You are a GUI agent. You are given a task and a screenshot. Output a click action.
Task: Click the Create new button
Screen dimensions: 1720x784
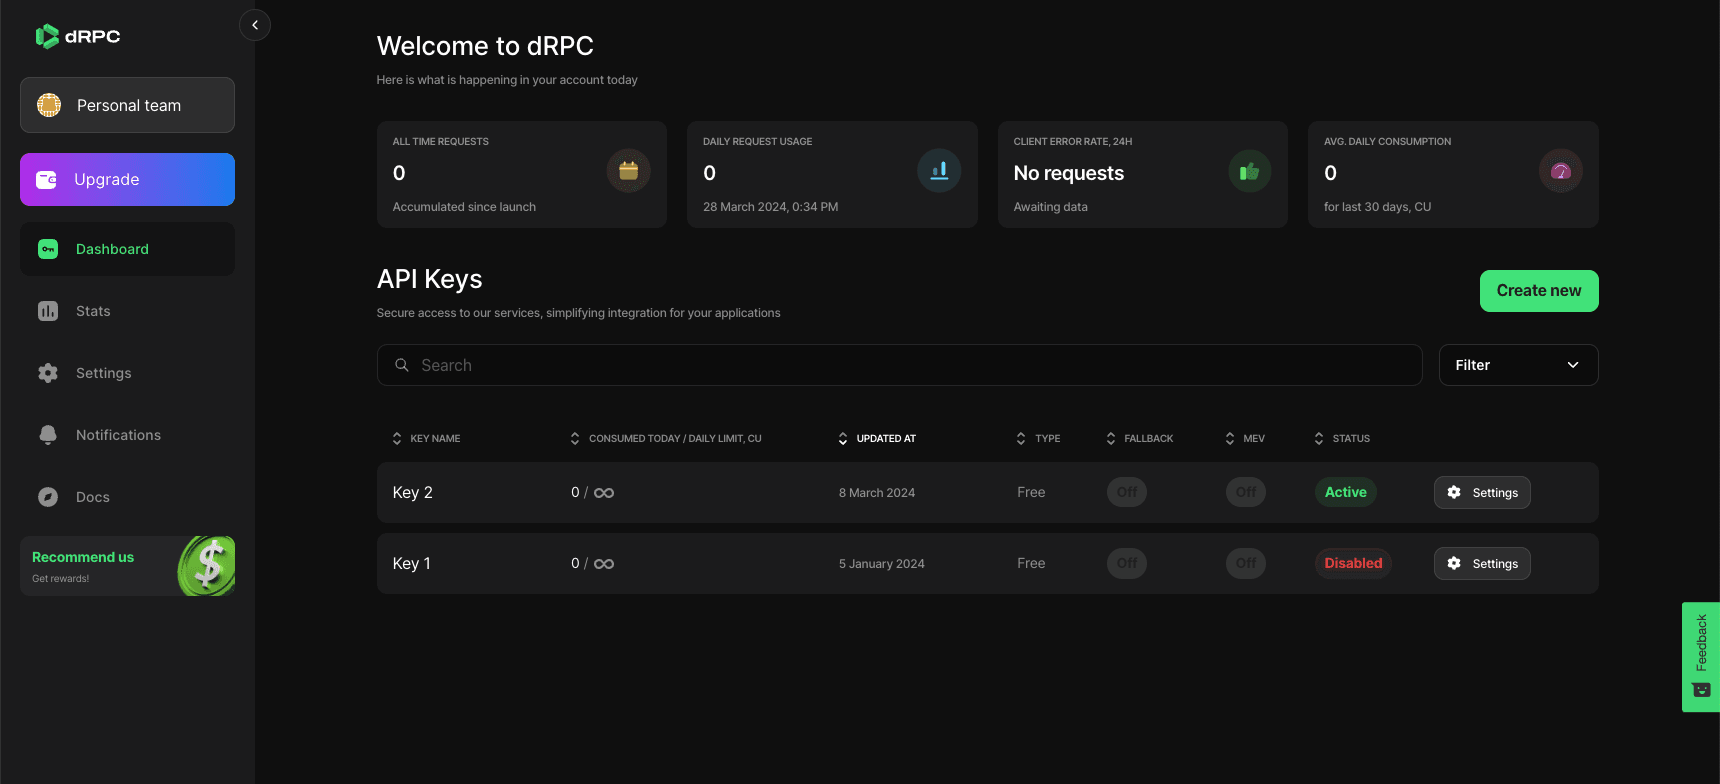[x=1538, y=291]
